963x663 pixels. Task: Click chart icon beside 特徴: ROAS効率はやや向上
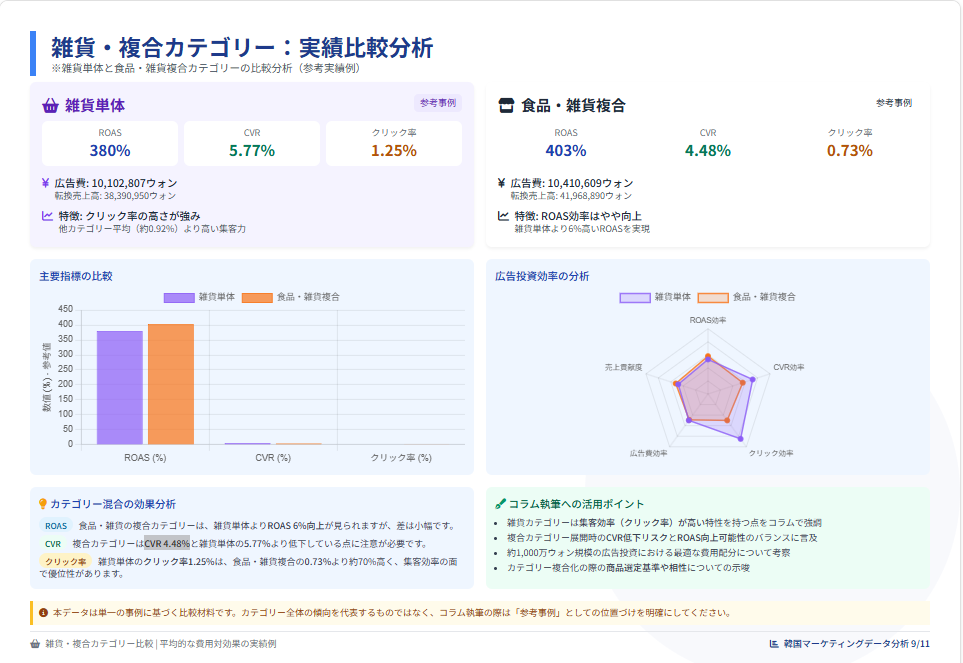coord(503,215)
